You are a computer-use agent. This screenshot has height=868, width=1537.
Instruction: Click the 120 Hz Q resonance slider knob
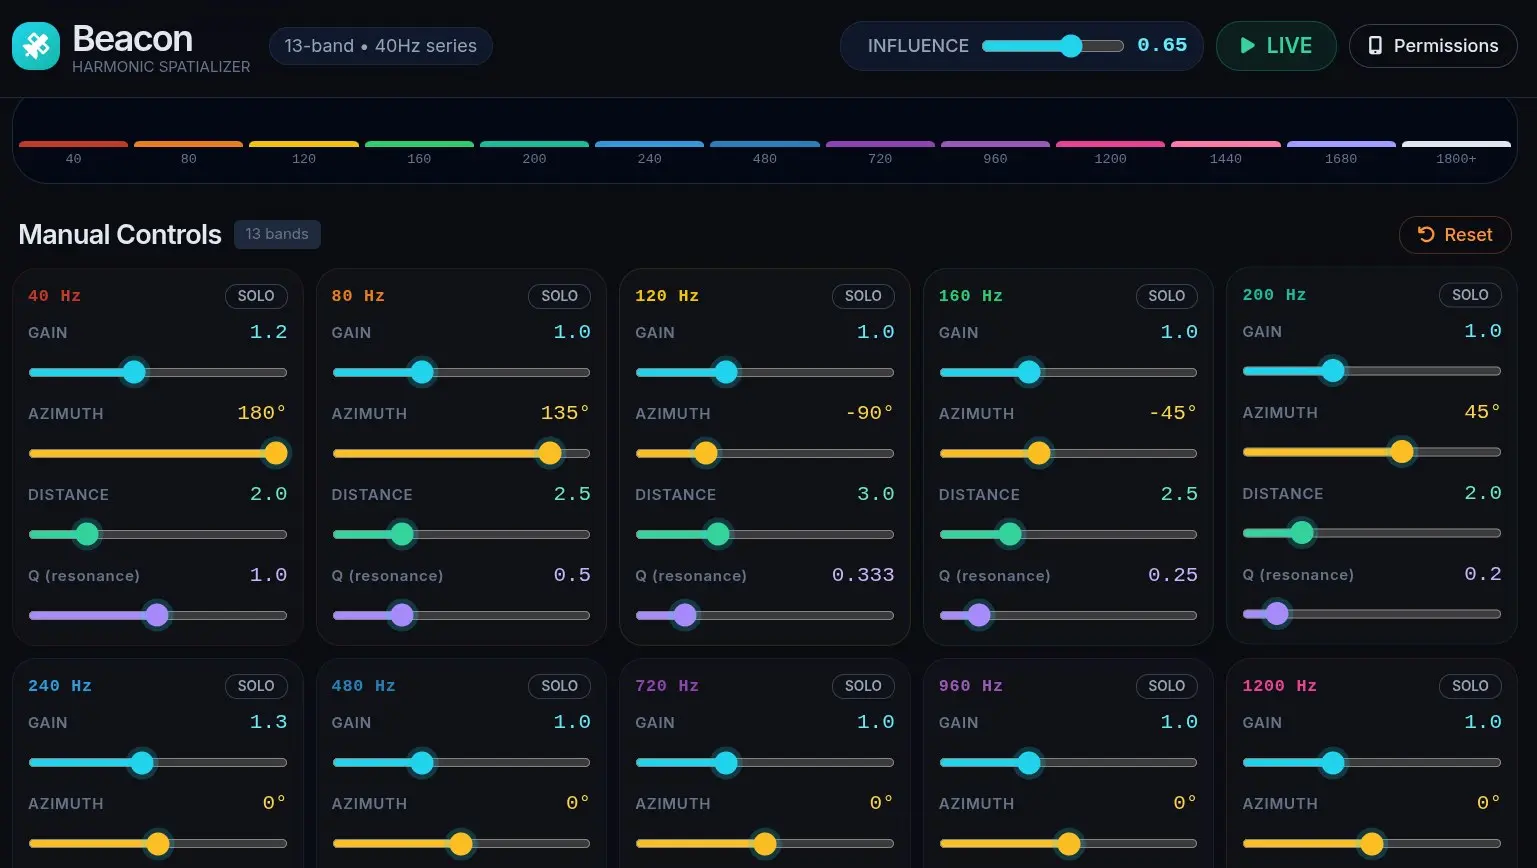685,616
